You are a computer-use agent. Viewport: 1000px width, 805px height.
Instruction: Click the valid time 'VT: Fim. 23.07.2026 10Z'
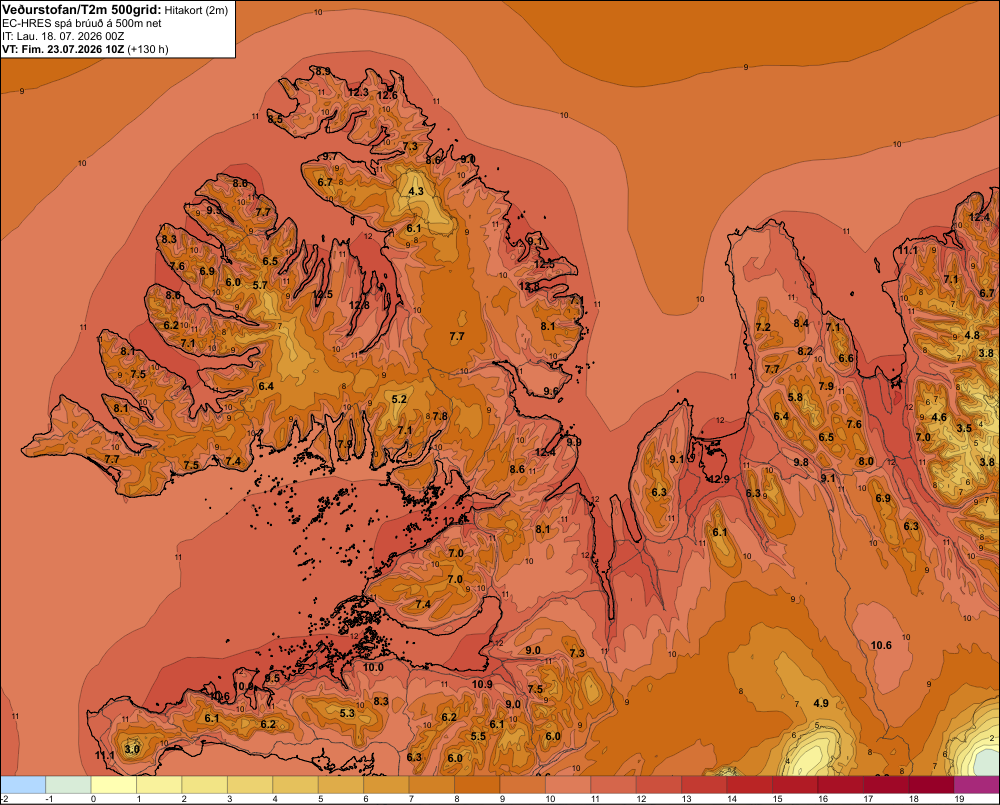pos(63,49)
